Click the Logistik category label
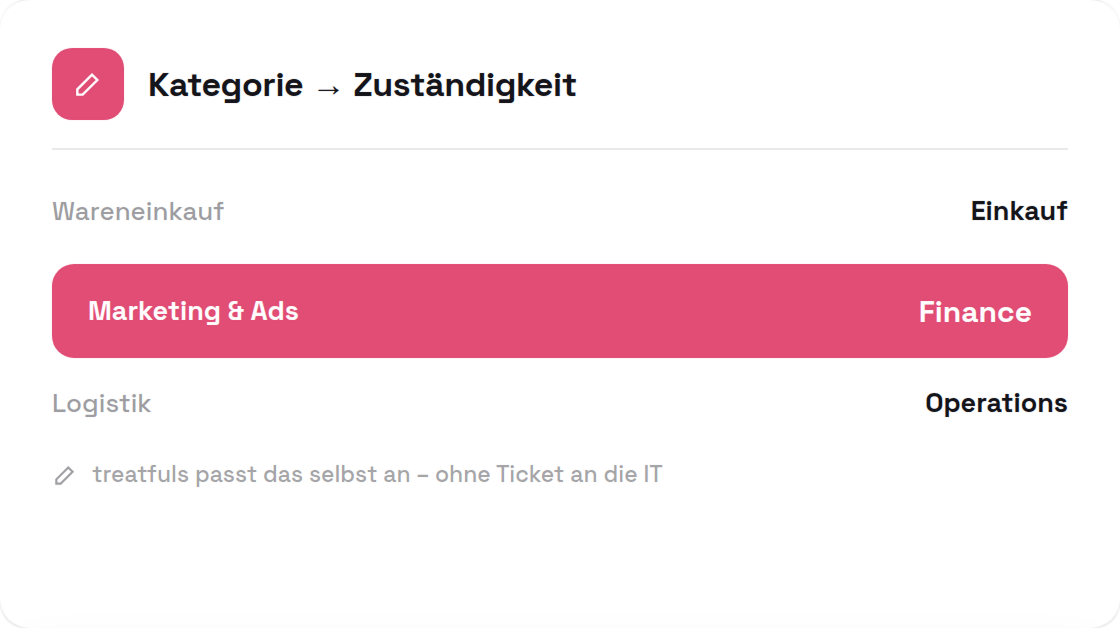The width and height of the screenshot is (1120, 628). coord(101,404)
